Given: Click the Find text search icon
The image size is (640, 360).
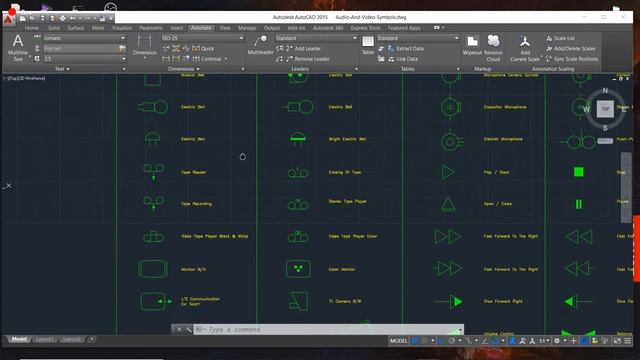Looking at the screenshot, I should (x=122, y=48).
